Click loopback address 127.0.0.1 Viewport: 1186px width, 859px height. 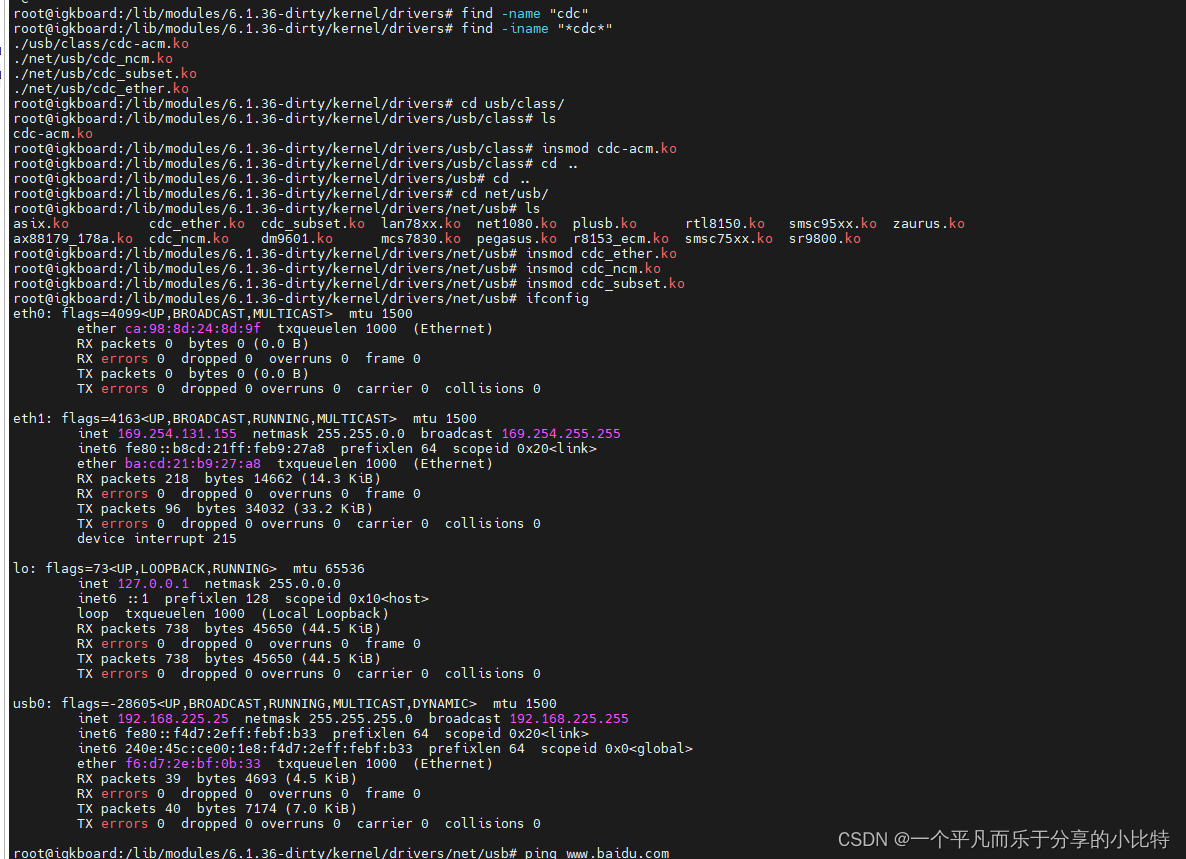153,584
